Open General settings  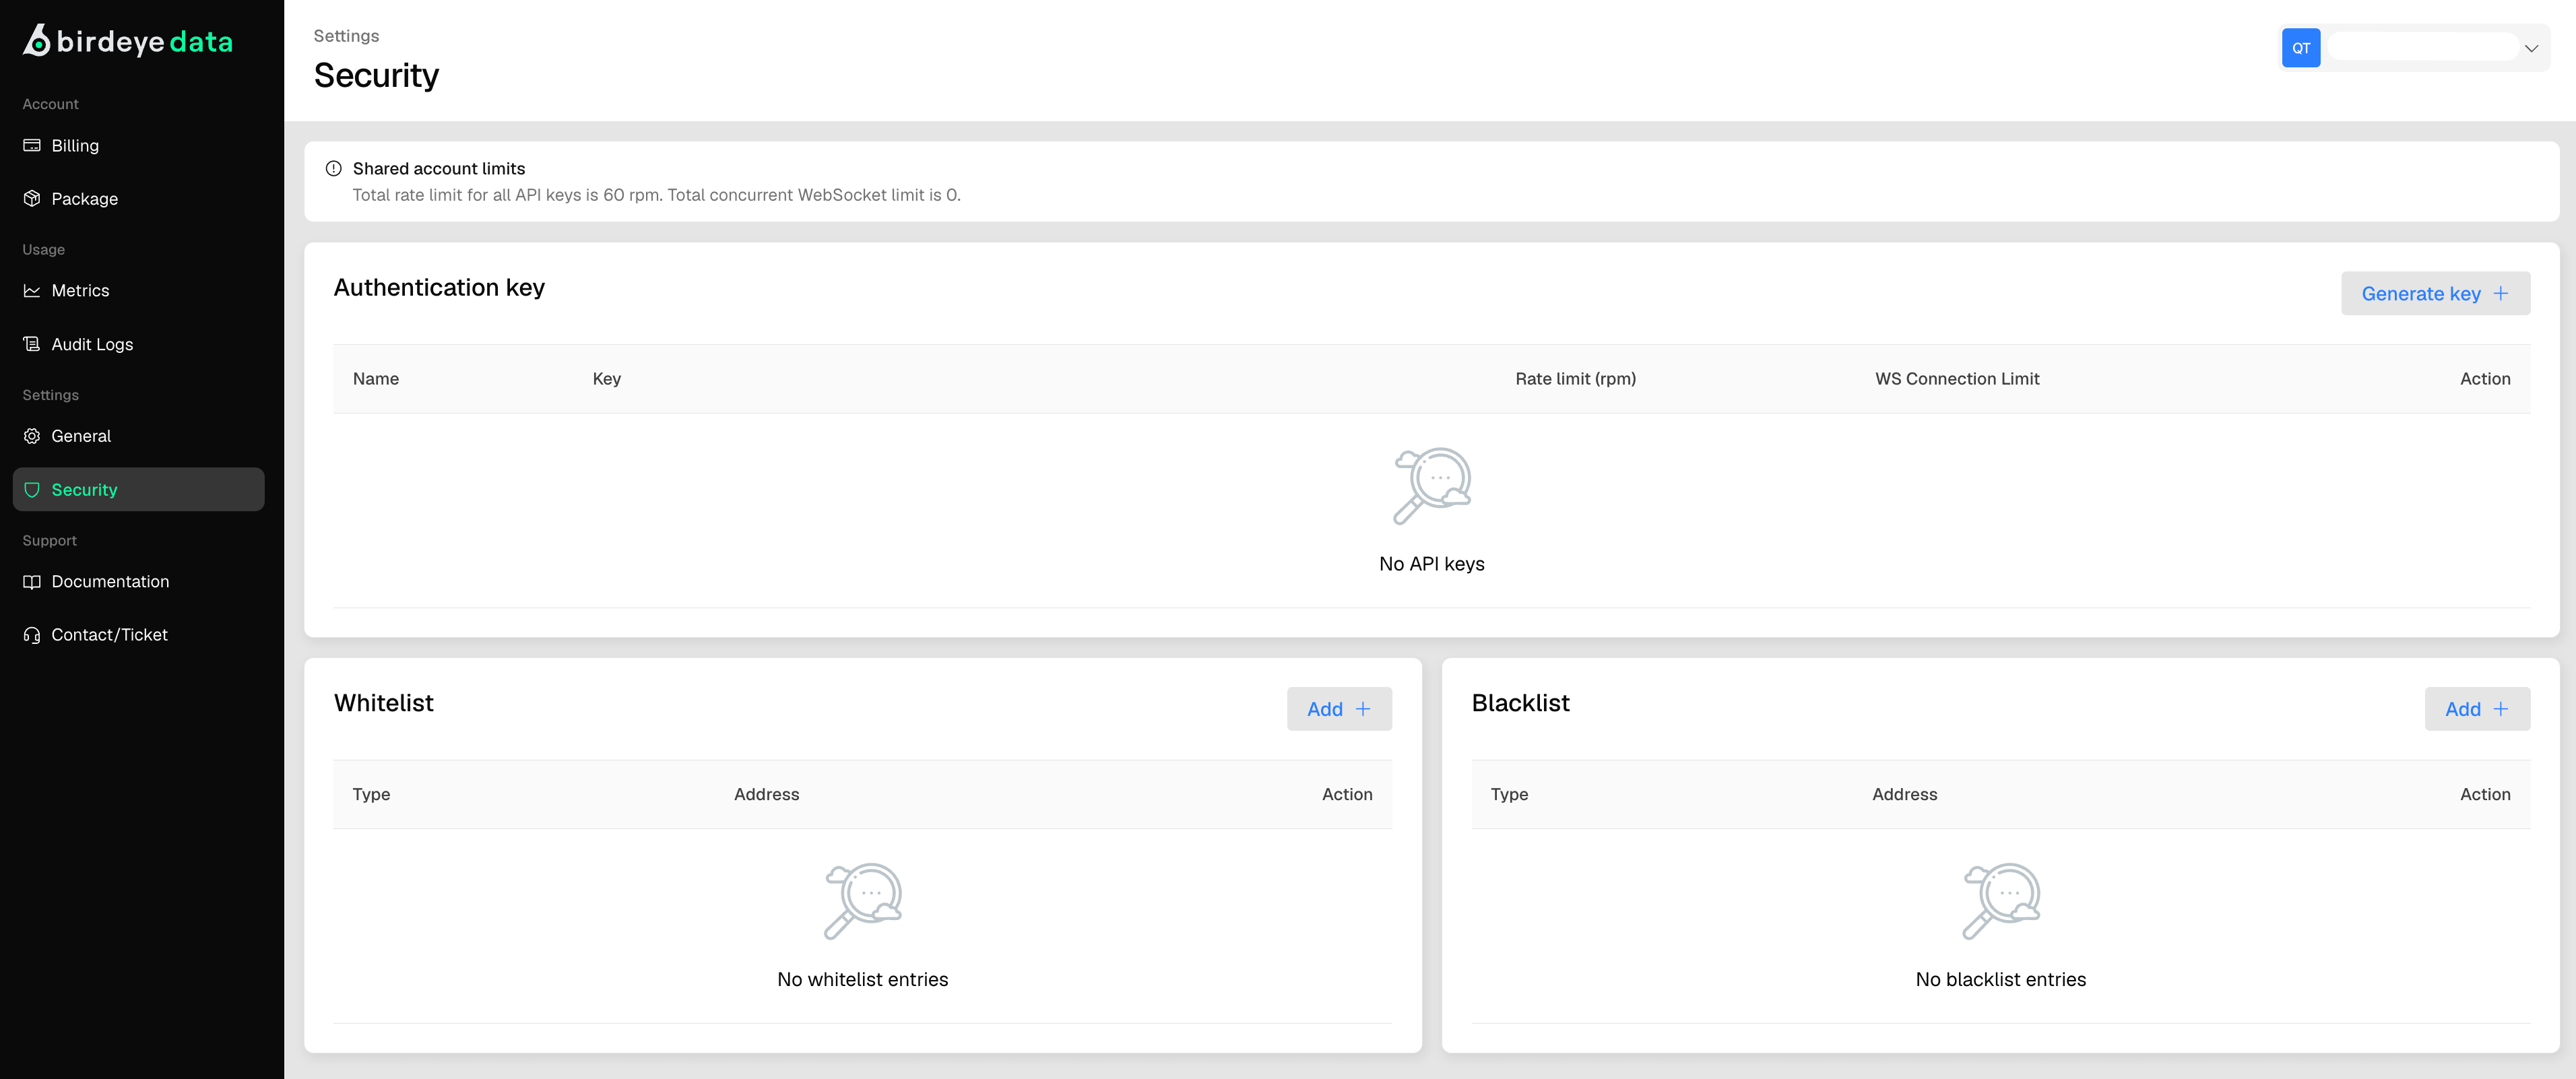pyautogui.click(x=138, y=436)
